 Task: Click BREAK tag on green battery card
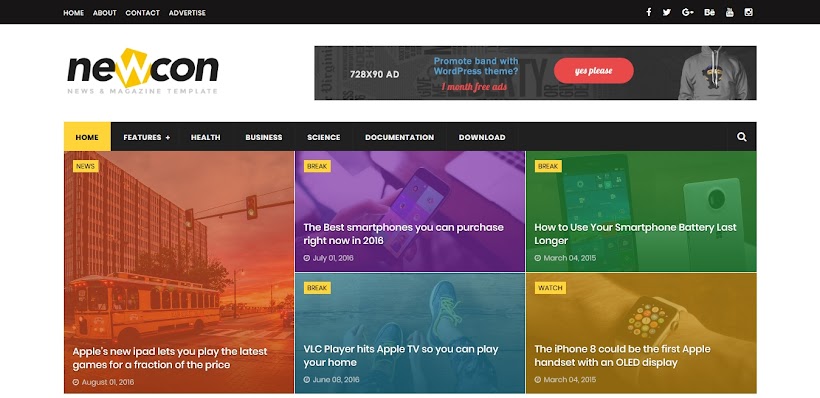click(548, 166)
